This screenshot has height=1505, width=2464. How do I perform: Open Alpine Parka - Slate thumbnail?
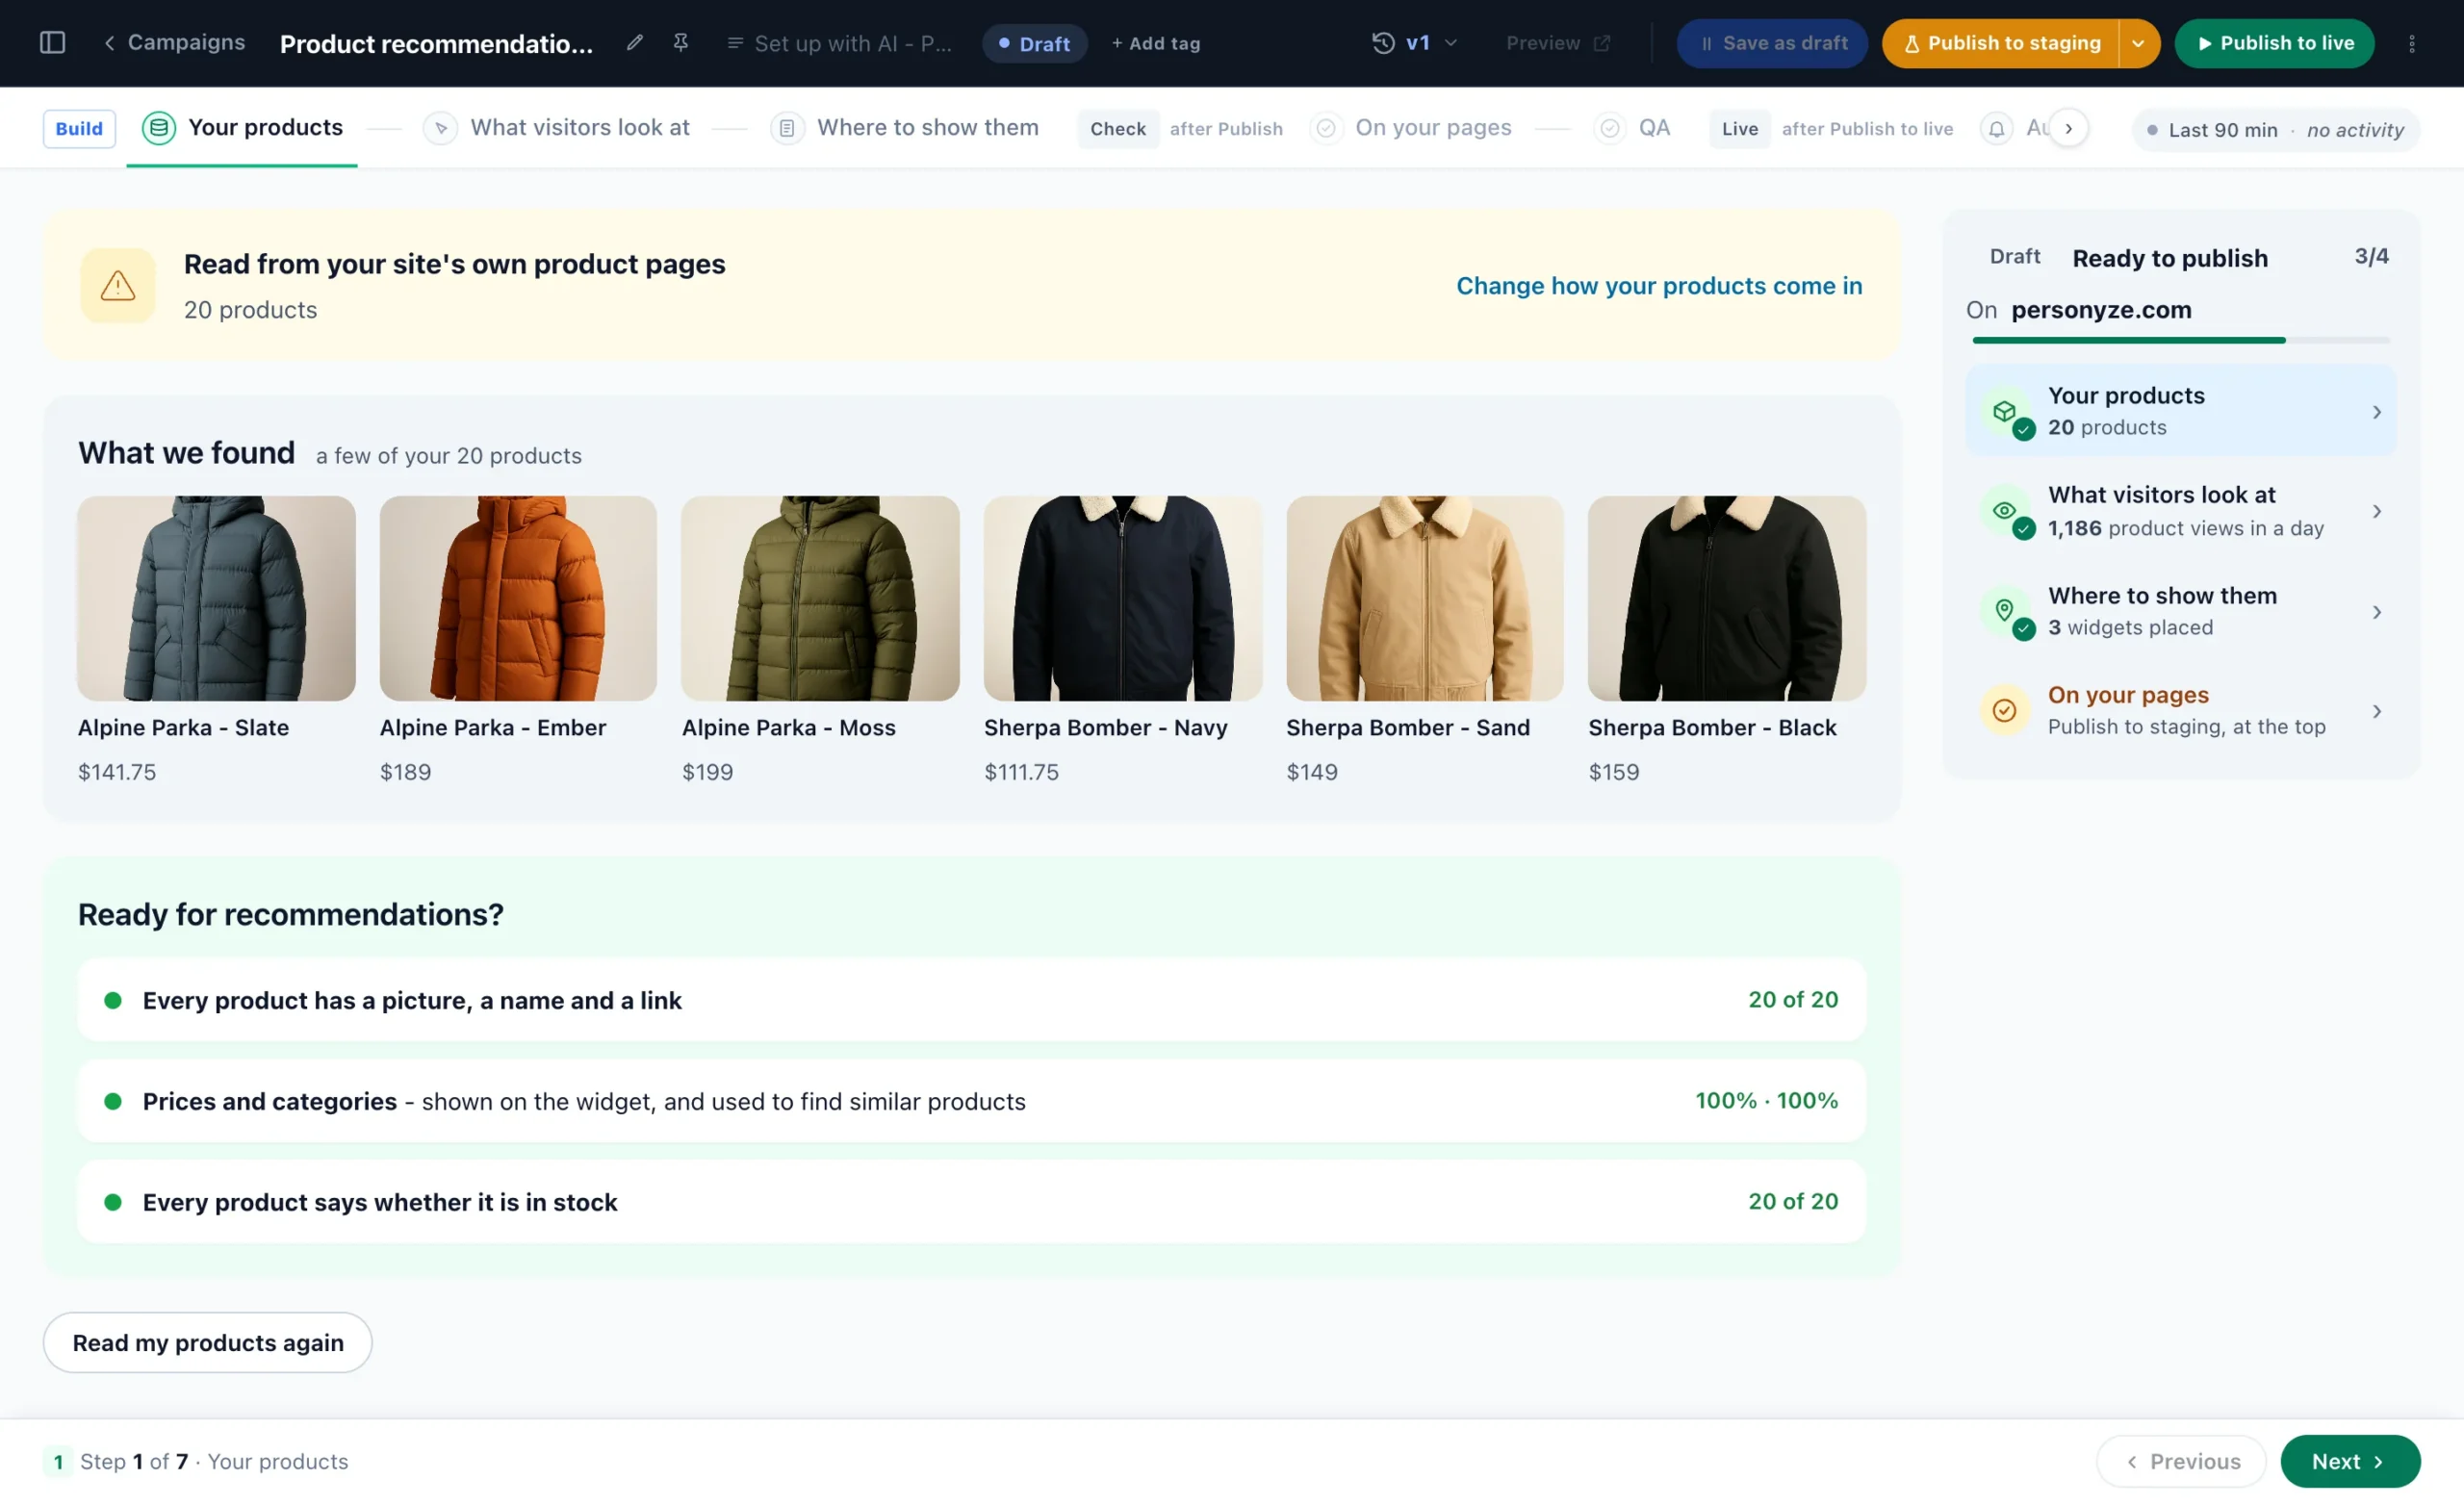[216, 598]
